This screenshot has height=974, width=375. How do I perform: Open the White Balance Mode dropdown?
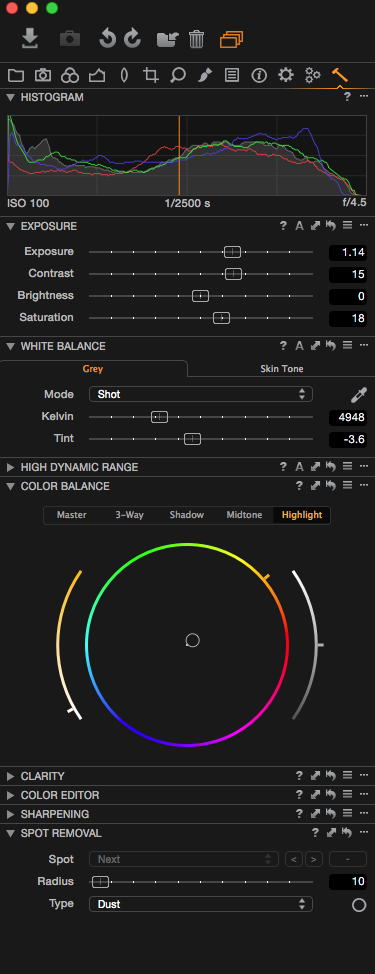(201, 394)
